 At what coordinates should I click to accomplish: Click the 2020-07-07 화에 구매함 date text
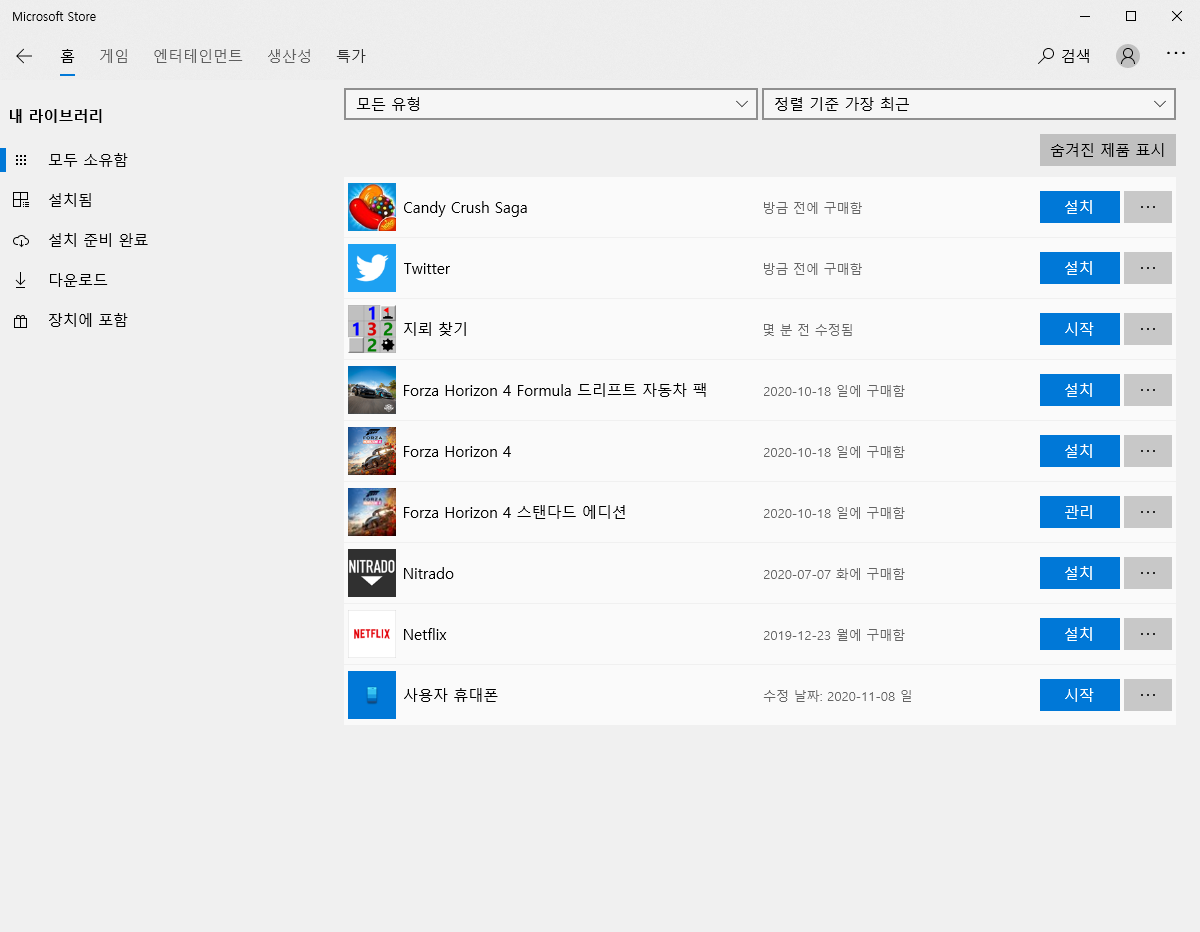pos(834,574)
